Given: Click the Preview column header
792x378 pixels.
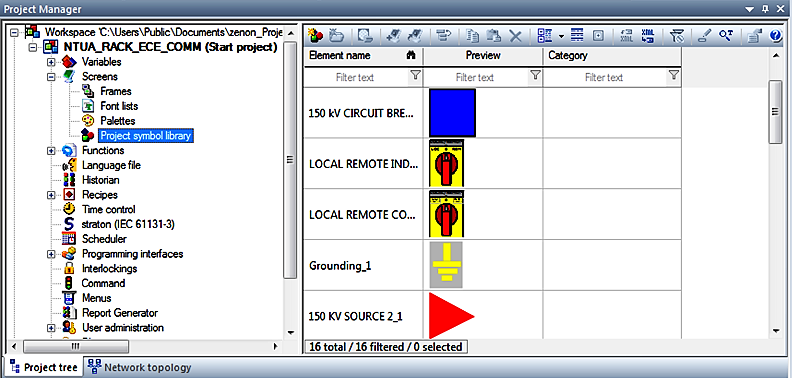Looking at the screenshot, I should (483, 56).
